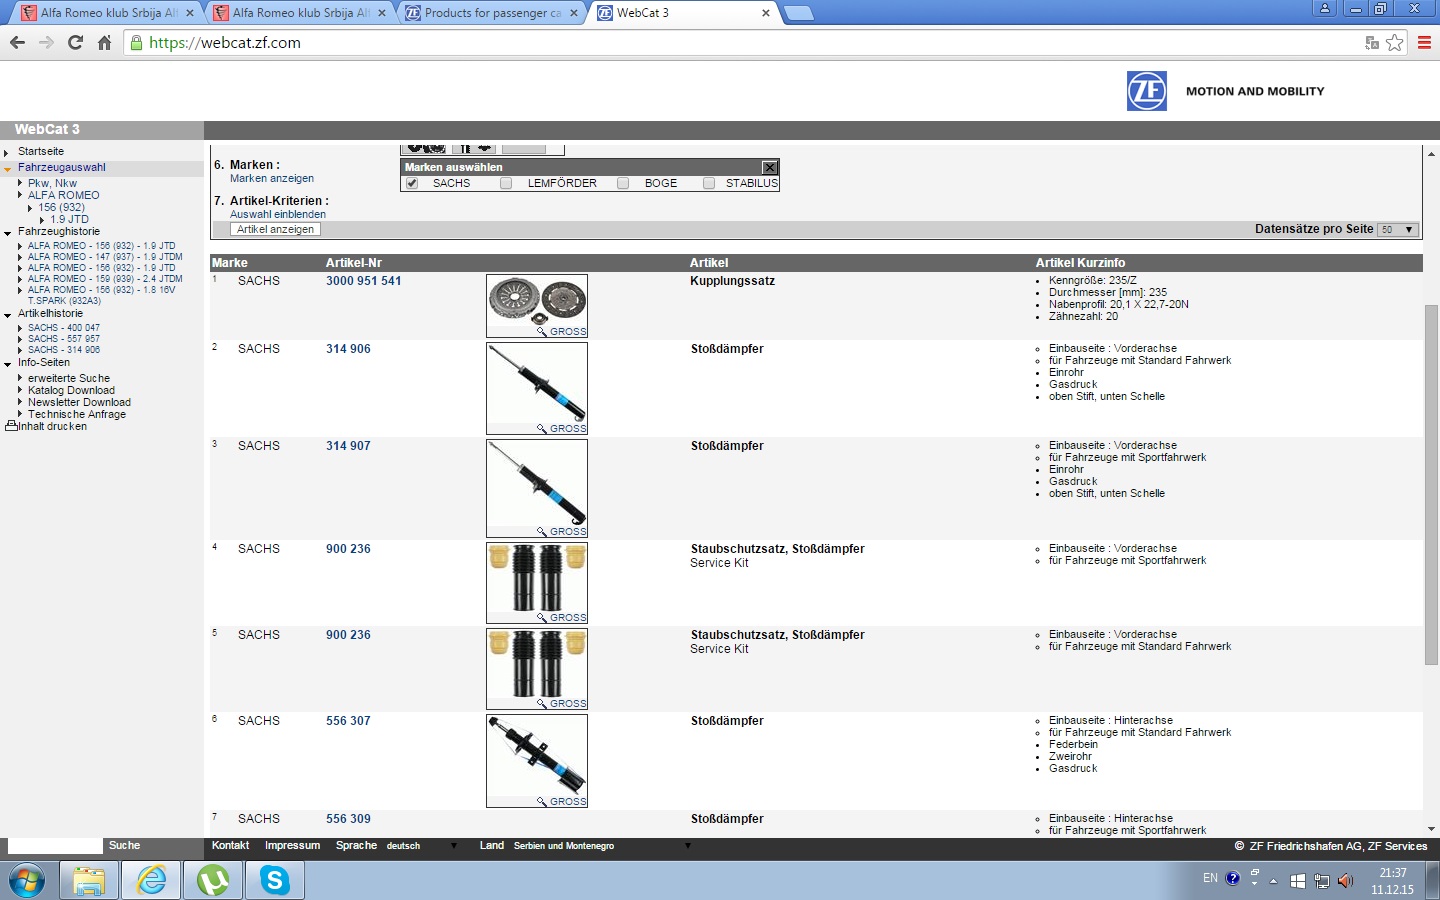Collapse the Info-Seiten section arrow
The image size is (1440, 900).
(x=7, y=364)
